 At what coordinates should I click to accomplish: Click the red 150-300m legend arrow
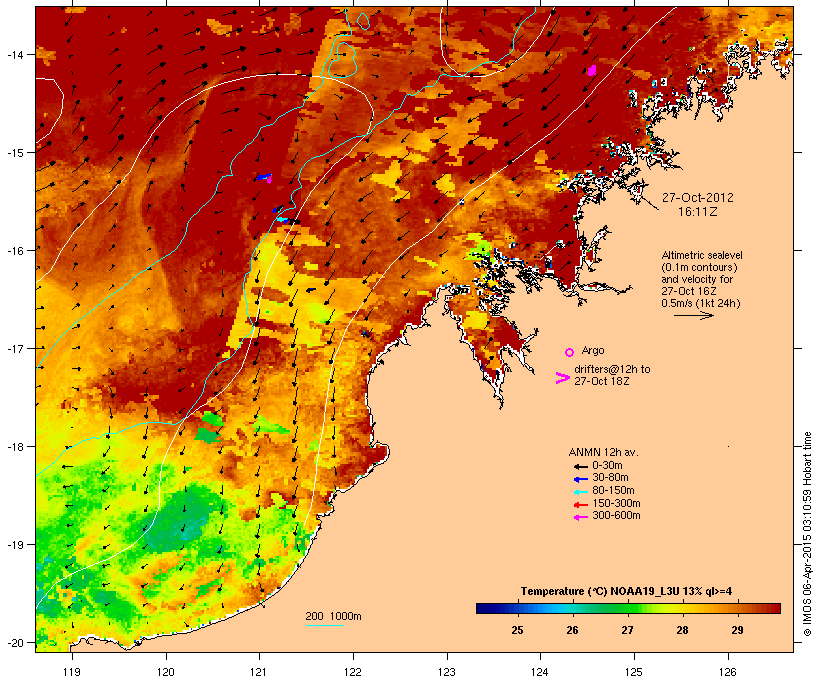pos(580,505)
